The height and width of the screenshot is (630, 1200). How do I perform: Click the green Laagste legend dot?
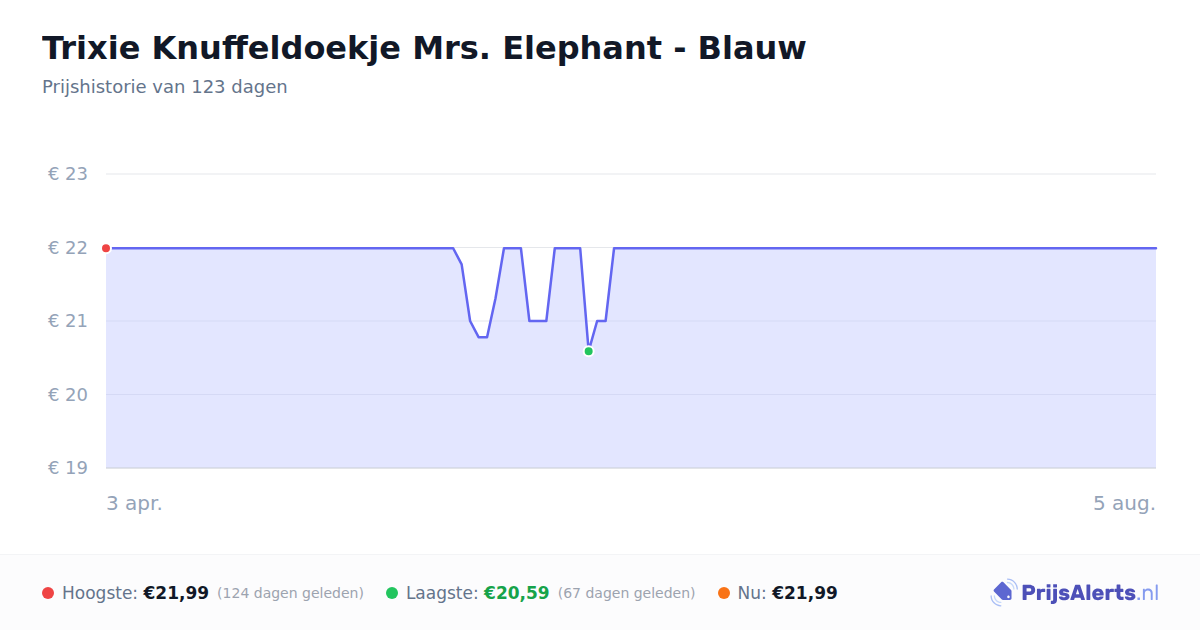click(392, 593)
